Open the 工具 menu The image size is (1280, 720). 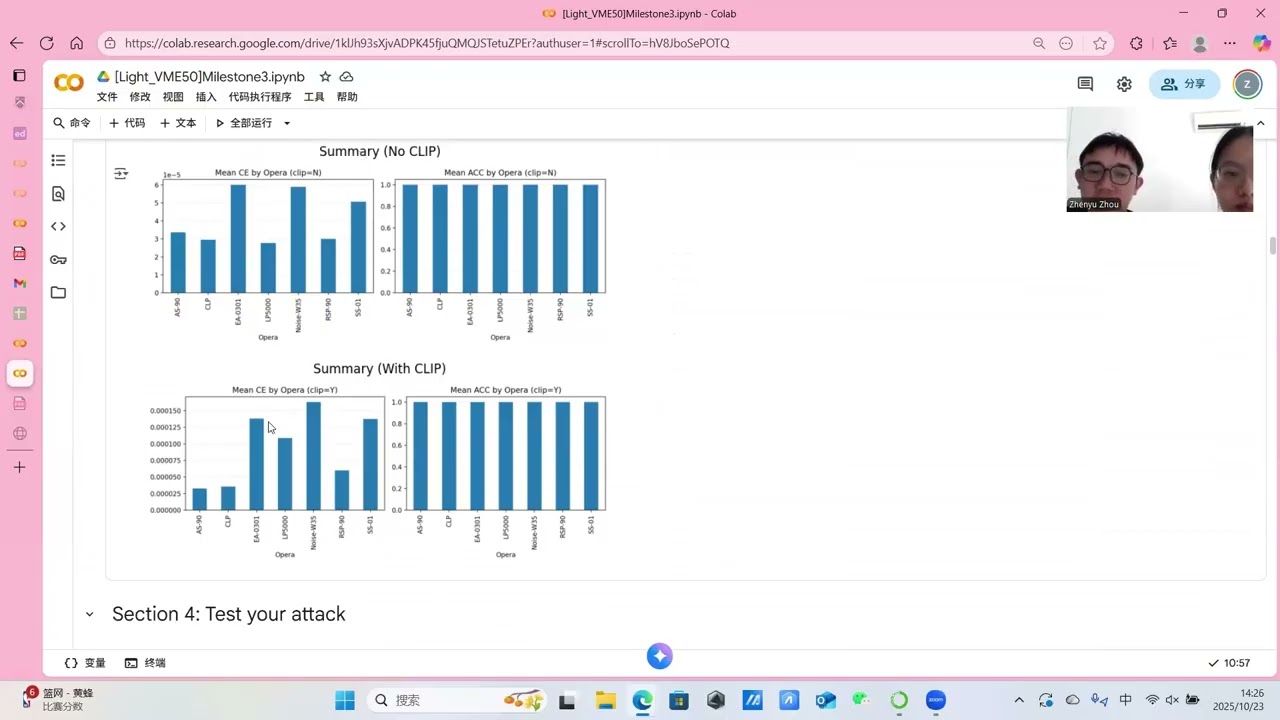coord(314,97)
